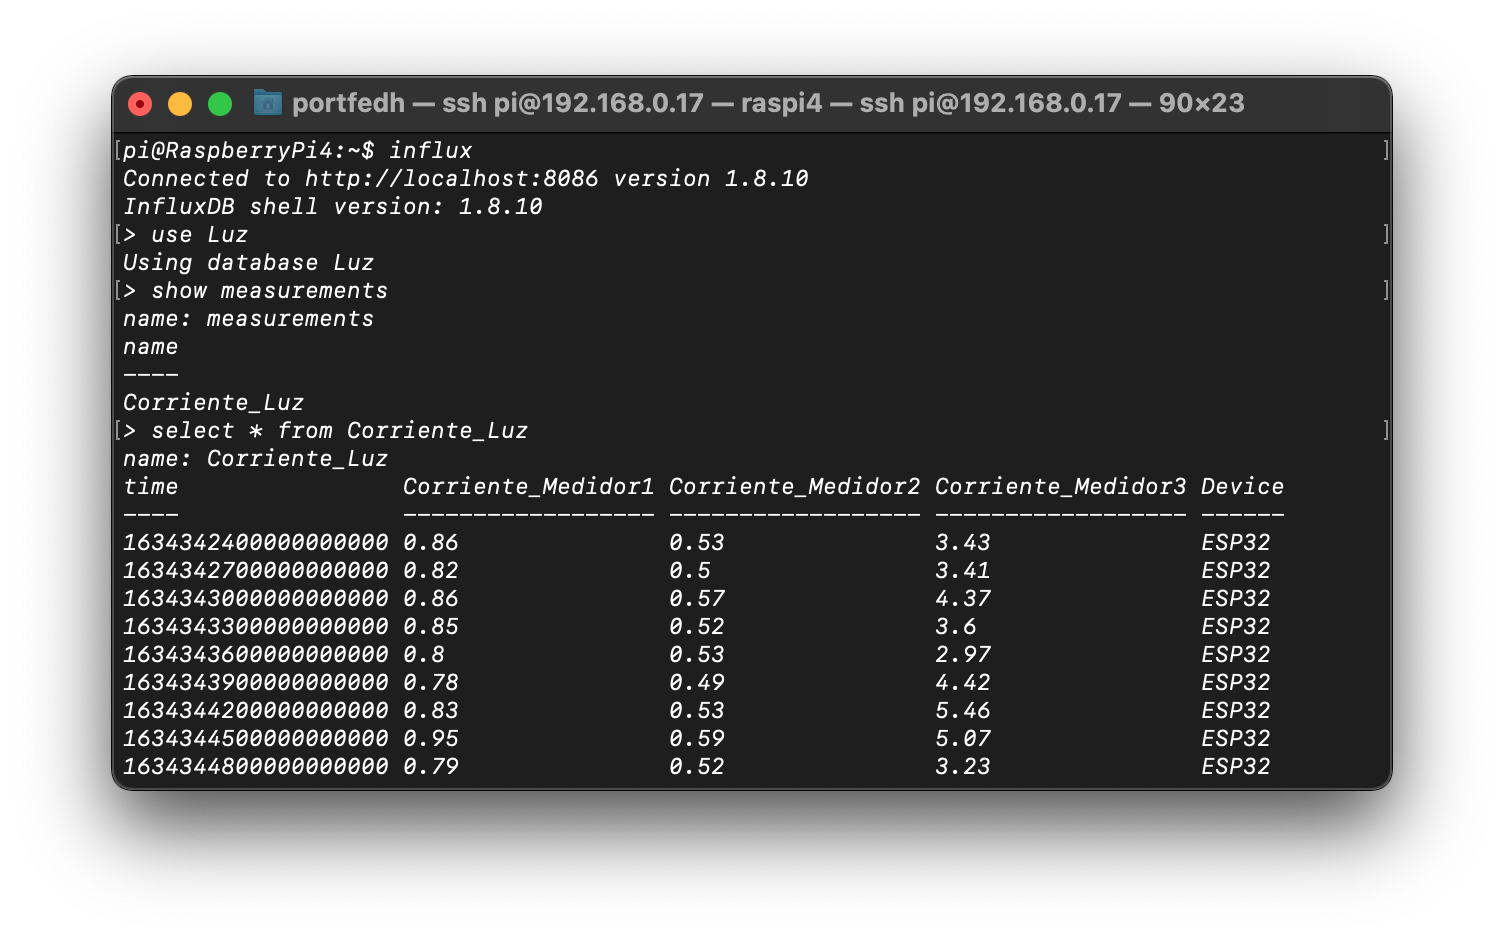The width and height of the screenshot is (1504, 938).
Task: Click timestamp 1634344800000000000
Action: (x=255, y=766)
